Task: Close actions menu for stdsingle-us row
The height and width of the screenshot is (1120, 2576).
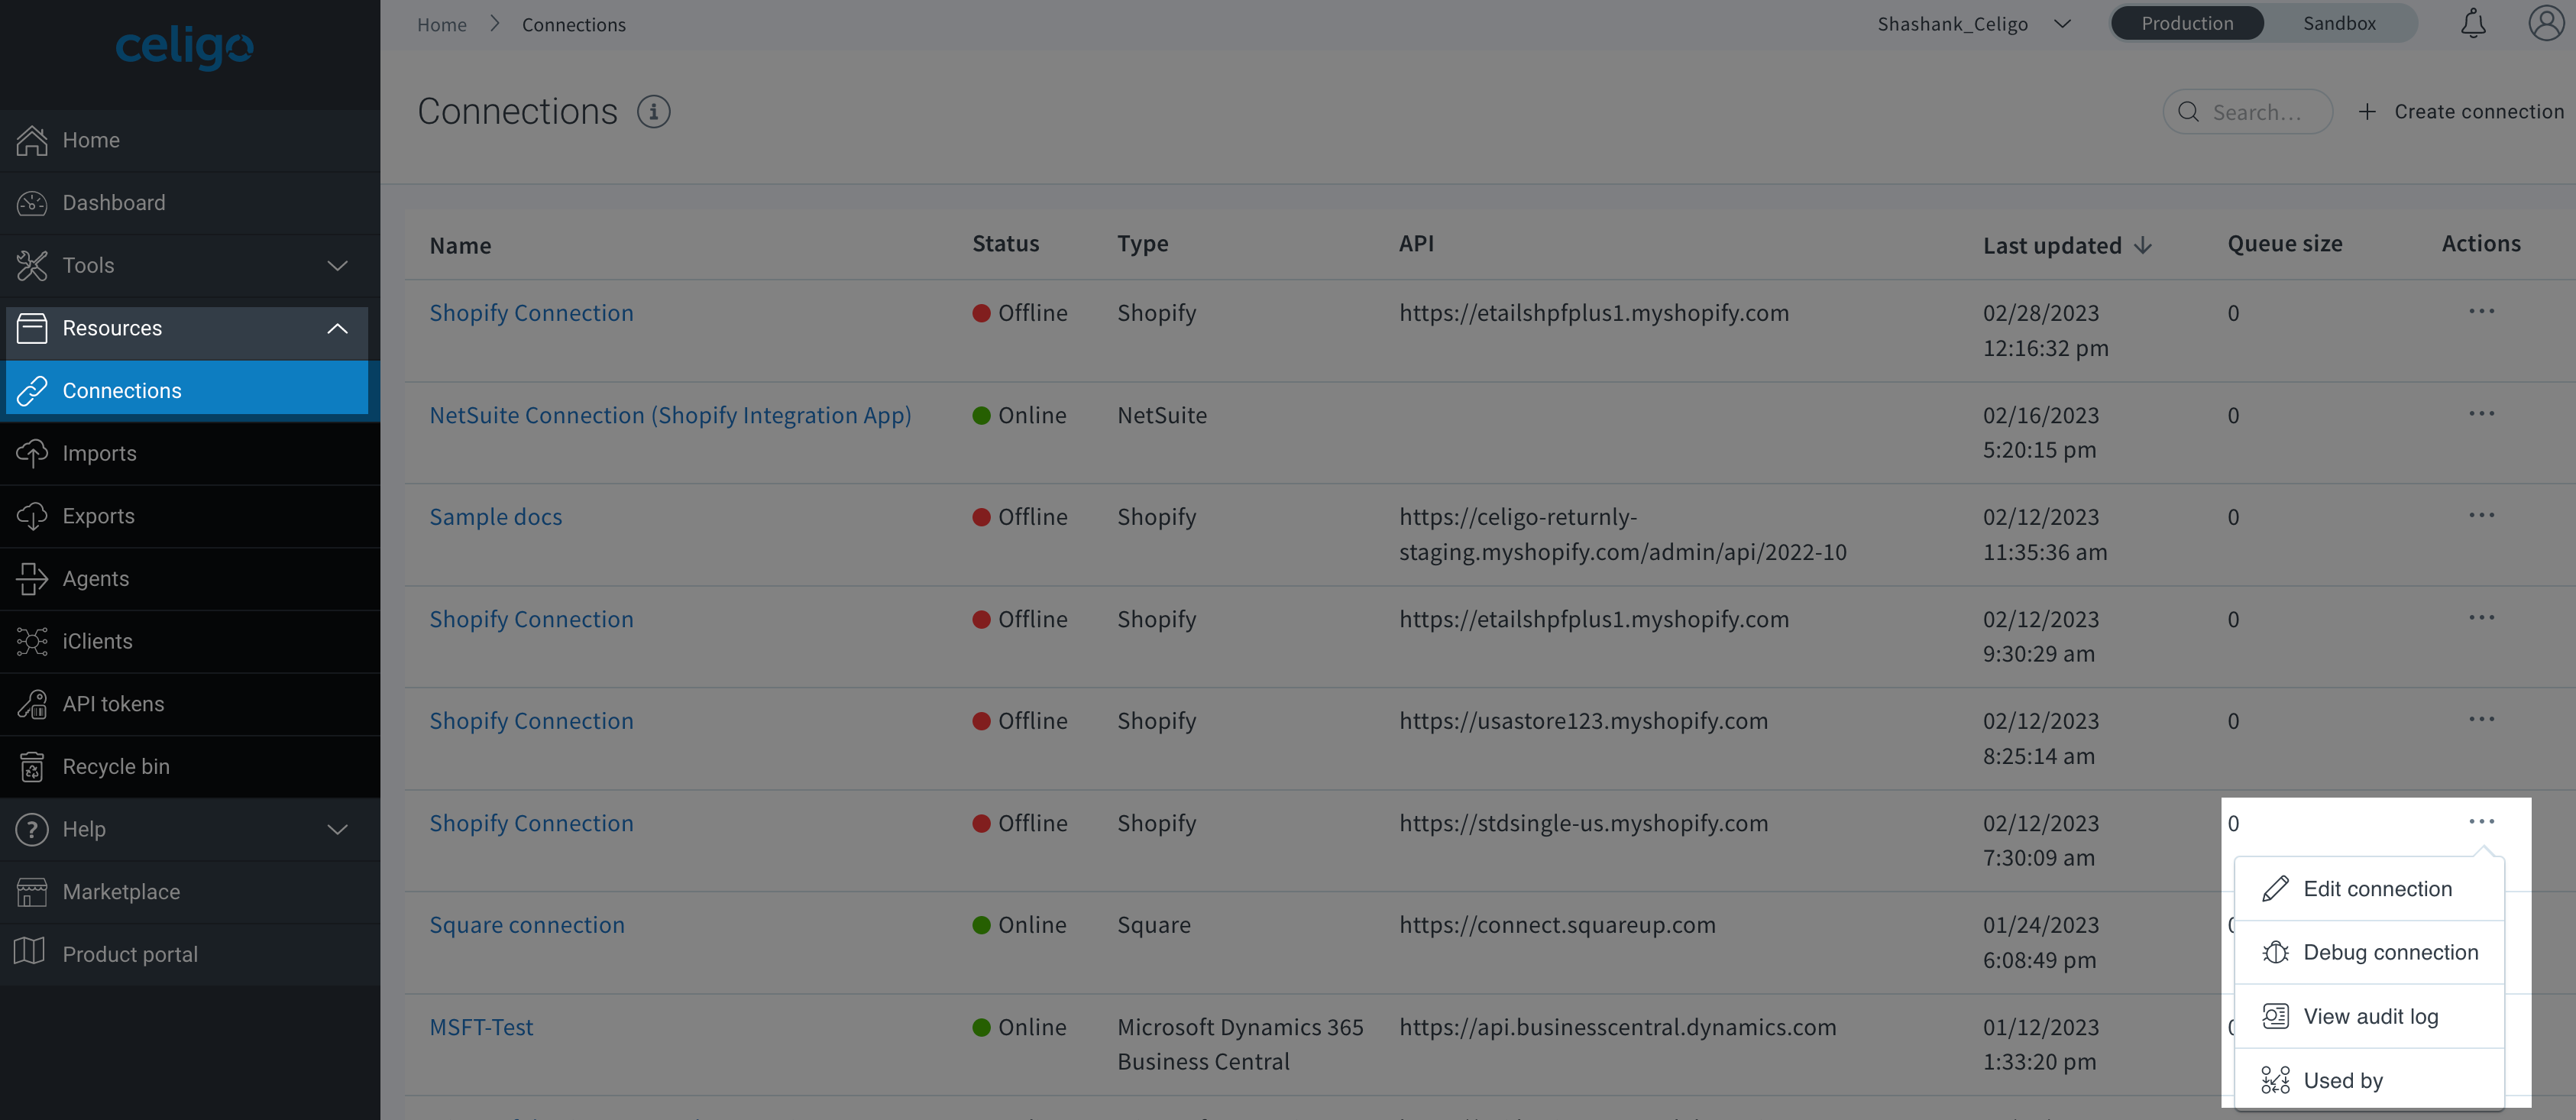Action: click(2481, 821)
